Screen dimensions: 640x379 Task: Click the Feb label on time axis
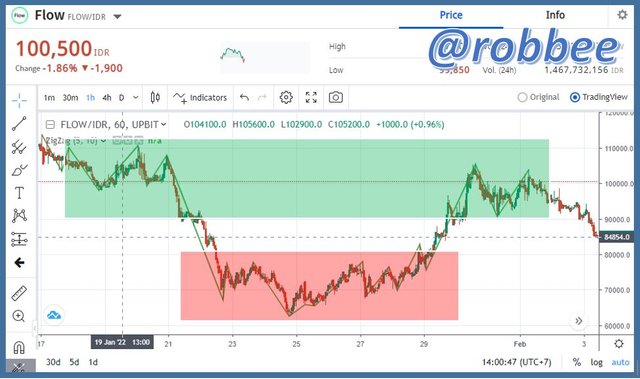coord(520,344)
